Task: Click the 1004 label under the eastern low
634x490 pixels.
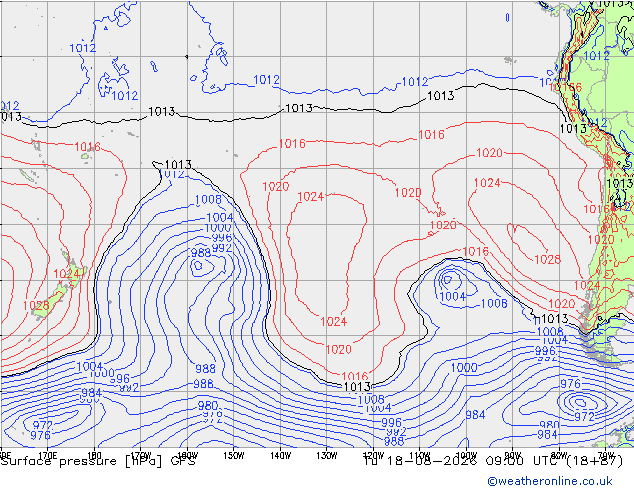Action: click(452, 296)
